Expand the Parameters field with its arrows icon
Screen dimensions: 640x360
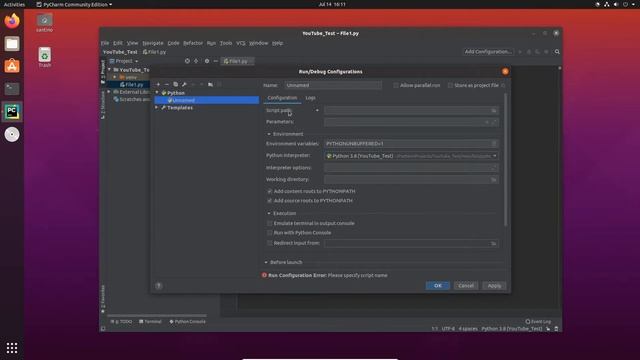[494, 122]
